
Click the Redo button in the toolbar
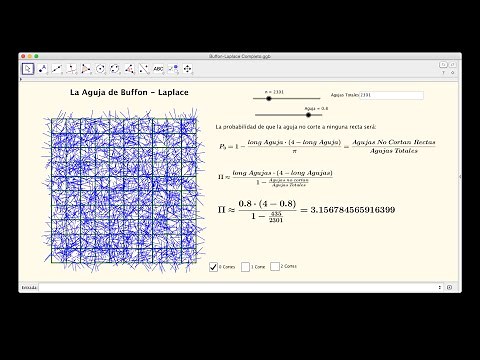coord(452,65)
